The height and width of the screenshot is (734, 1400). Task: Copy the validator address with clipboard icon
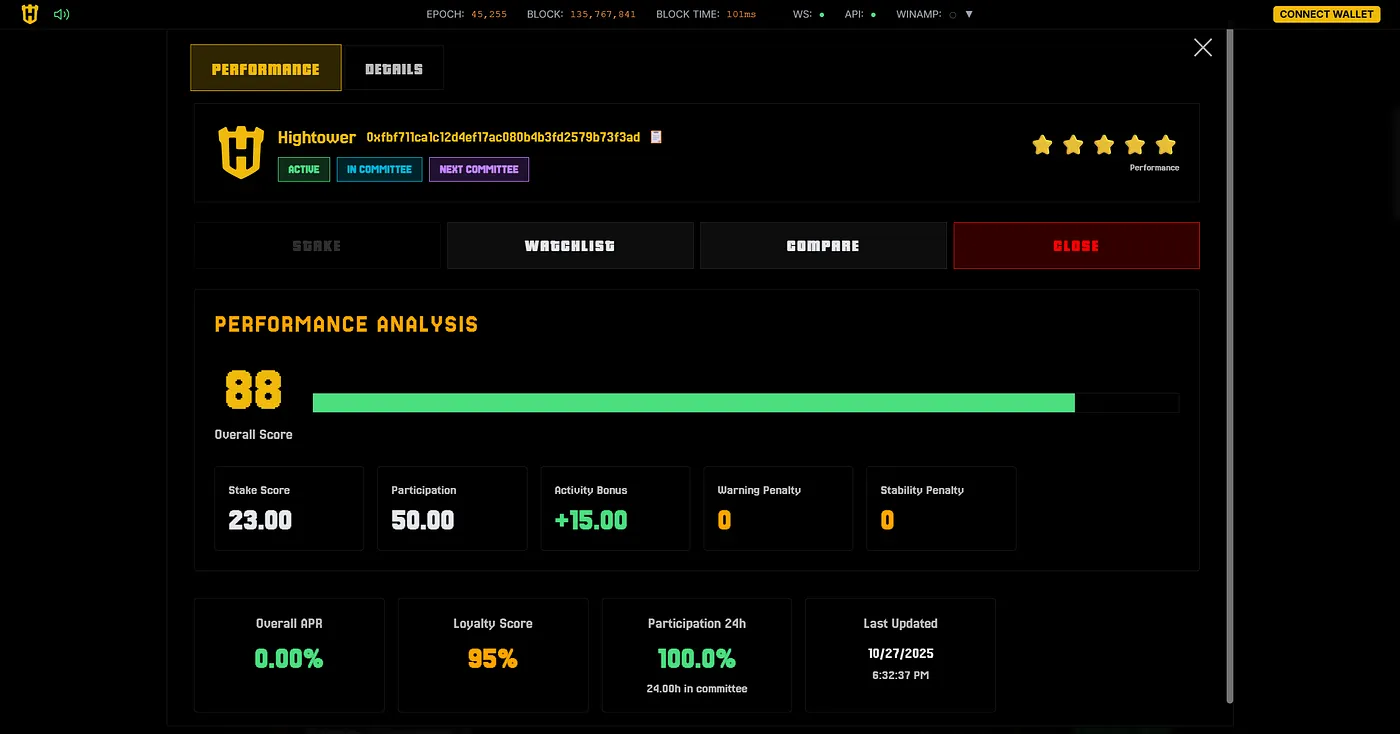pos(656,137)
